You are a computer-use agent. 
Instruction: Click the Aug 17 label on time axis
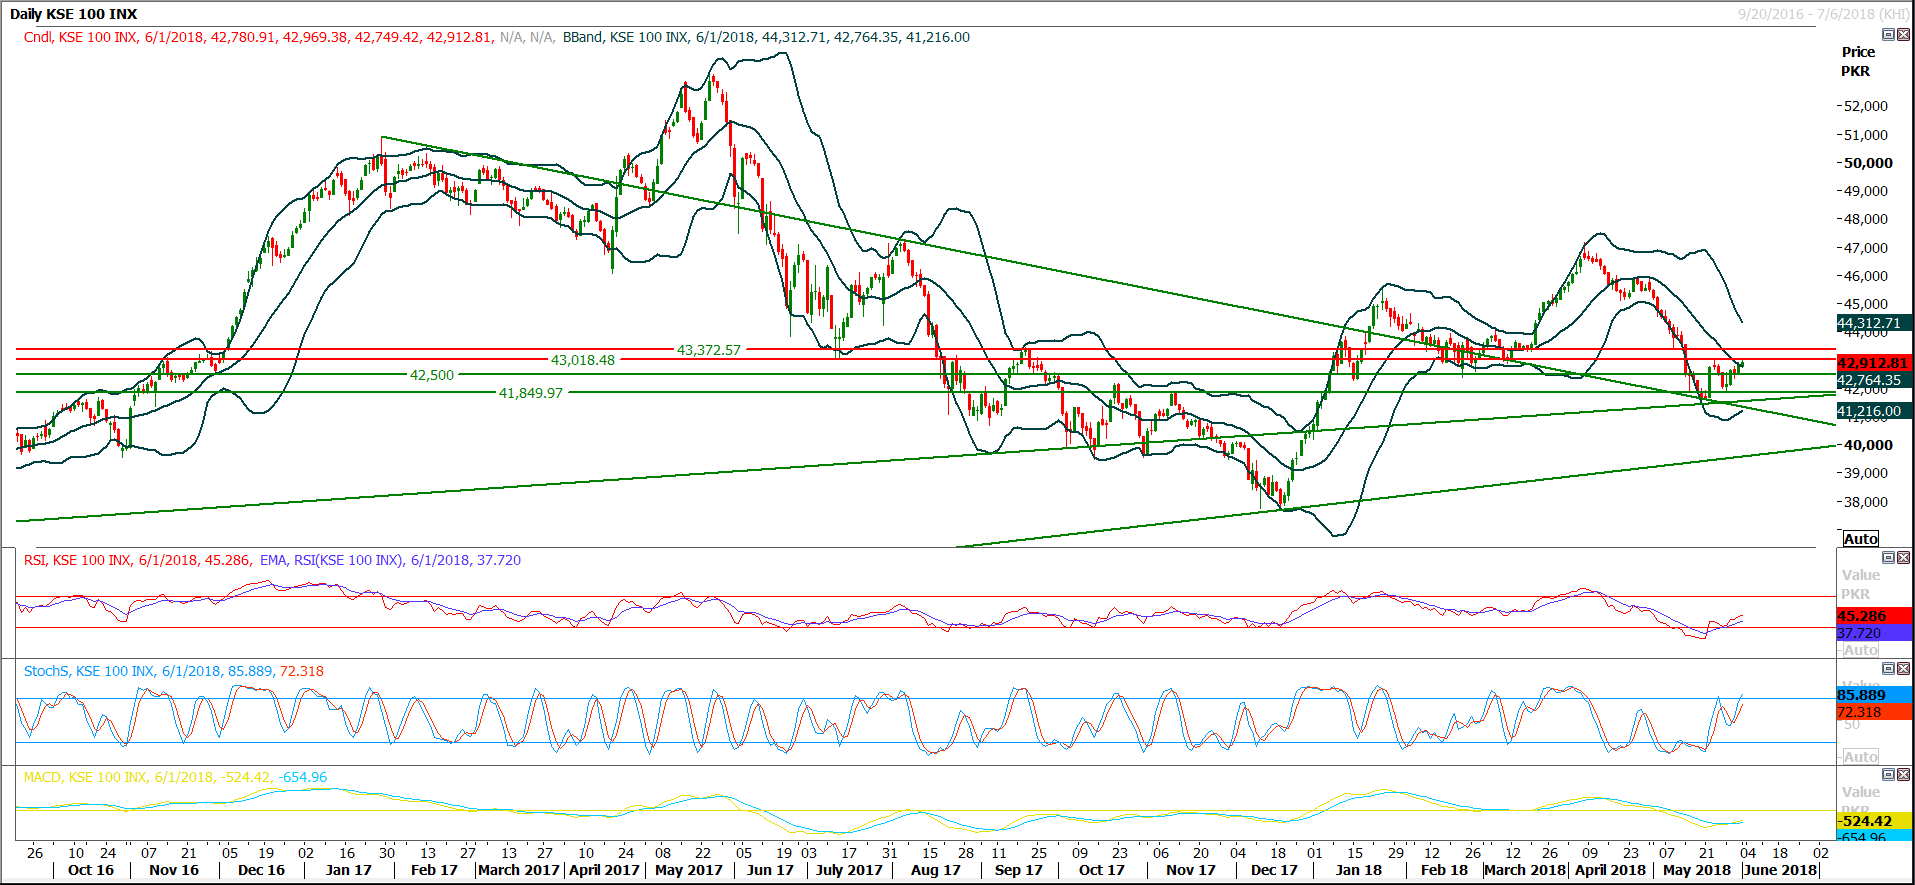point(935,870)
